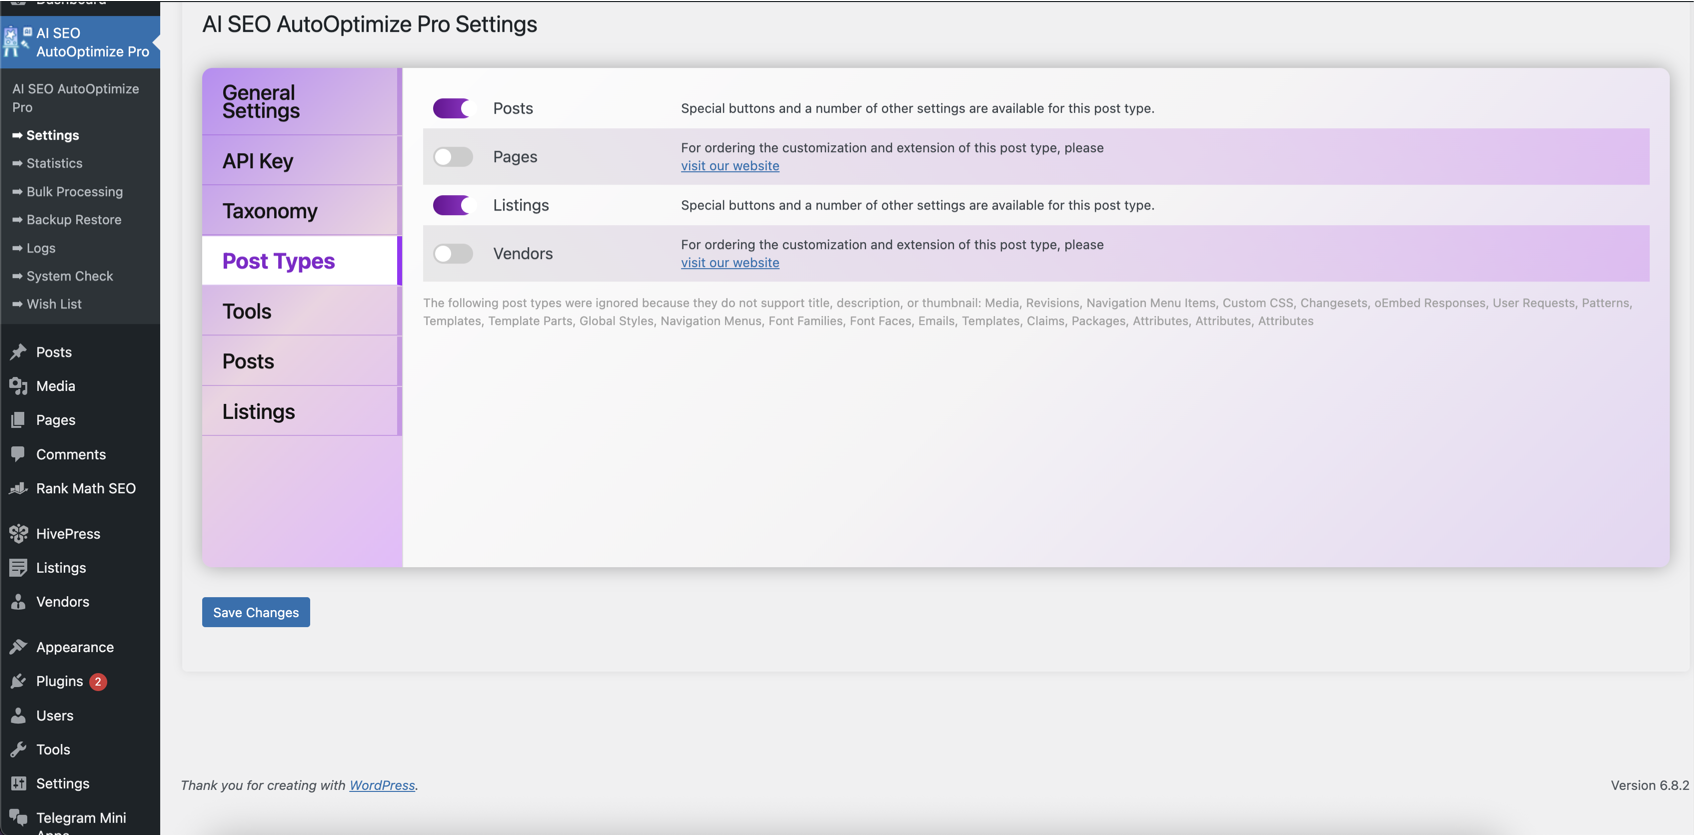The height and width of the screenshot is (835, 1694).
Task: Switch to the API Key tab
Action: tap(301, 160)
